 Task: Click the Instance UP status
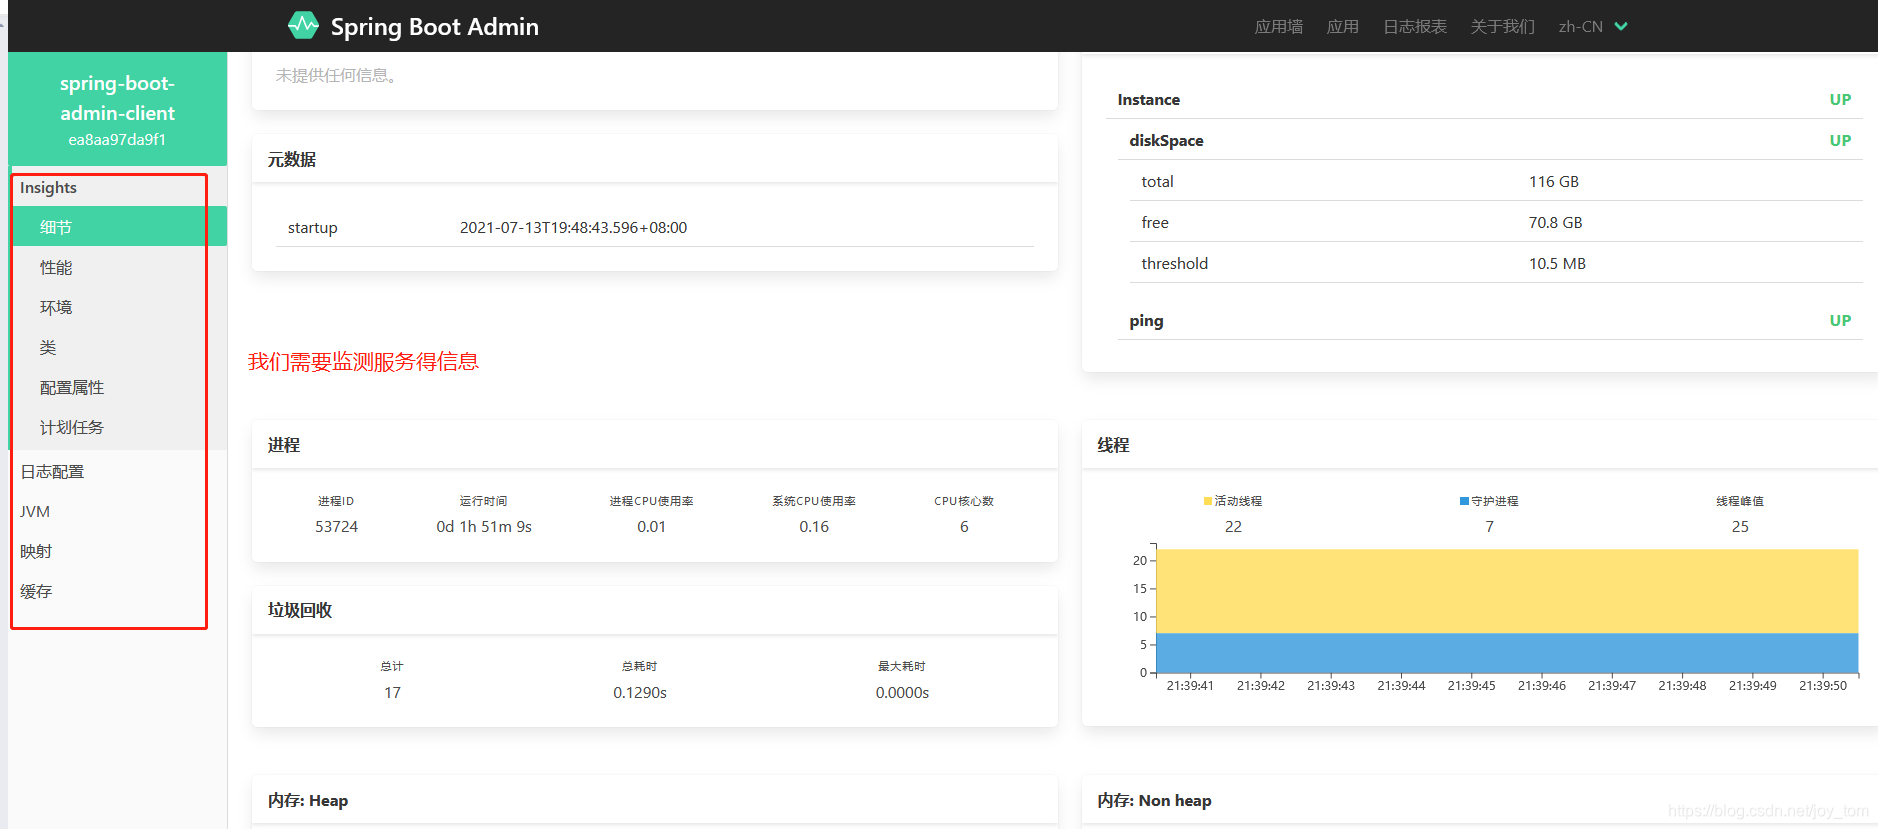[x=1840, y=99]
